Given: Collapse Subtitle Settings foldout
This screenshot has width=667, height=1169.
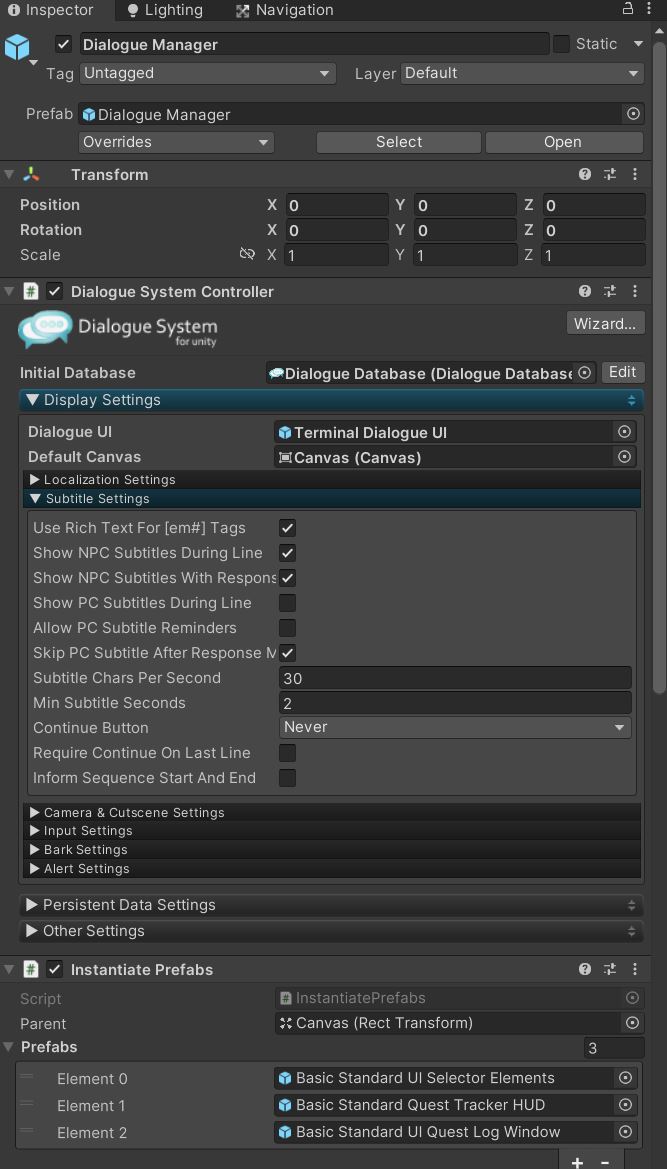Looking at the screenshot, I should [x=333, y=499].
